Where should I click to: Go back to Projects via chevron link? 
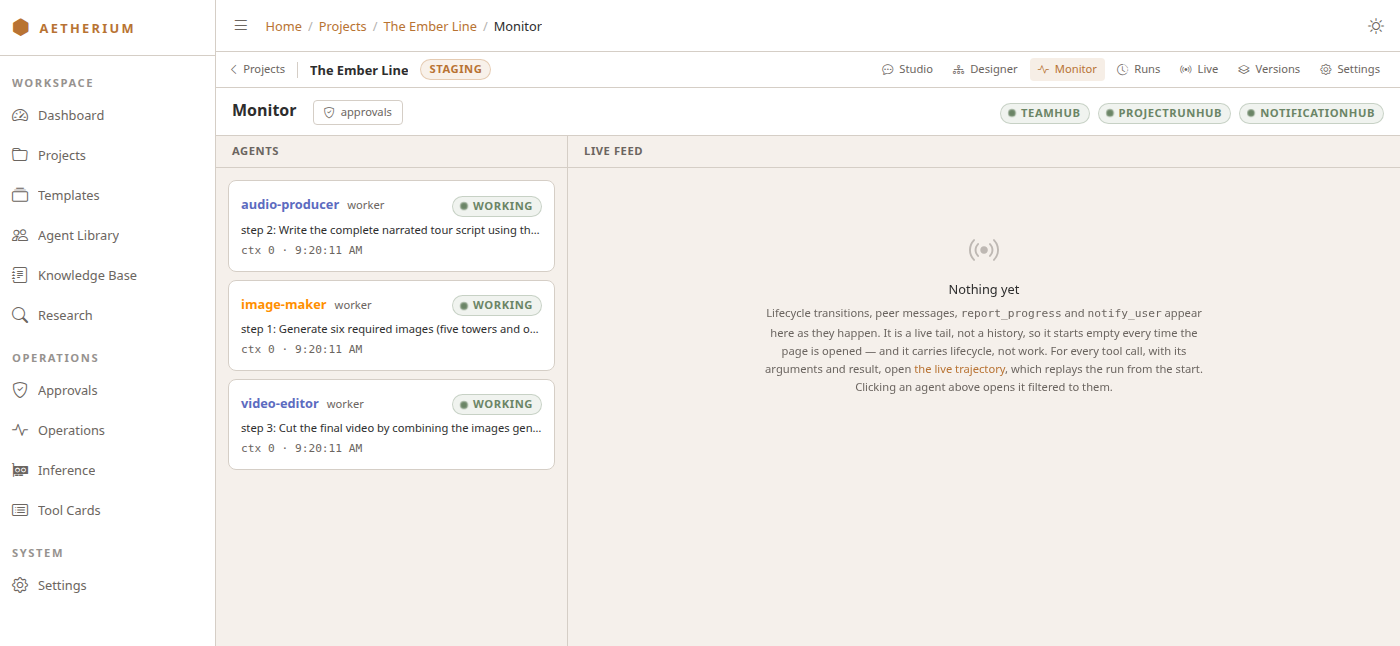click(x=257, y=70)
